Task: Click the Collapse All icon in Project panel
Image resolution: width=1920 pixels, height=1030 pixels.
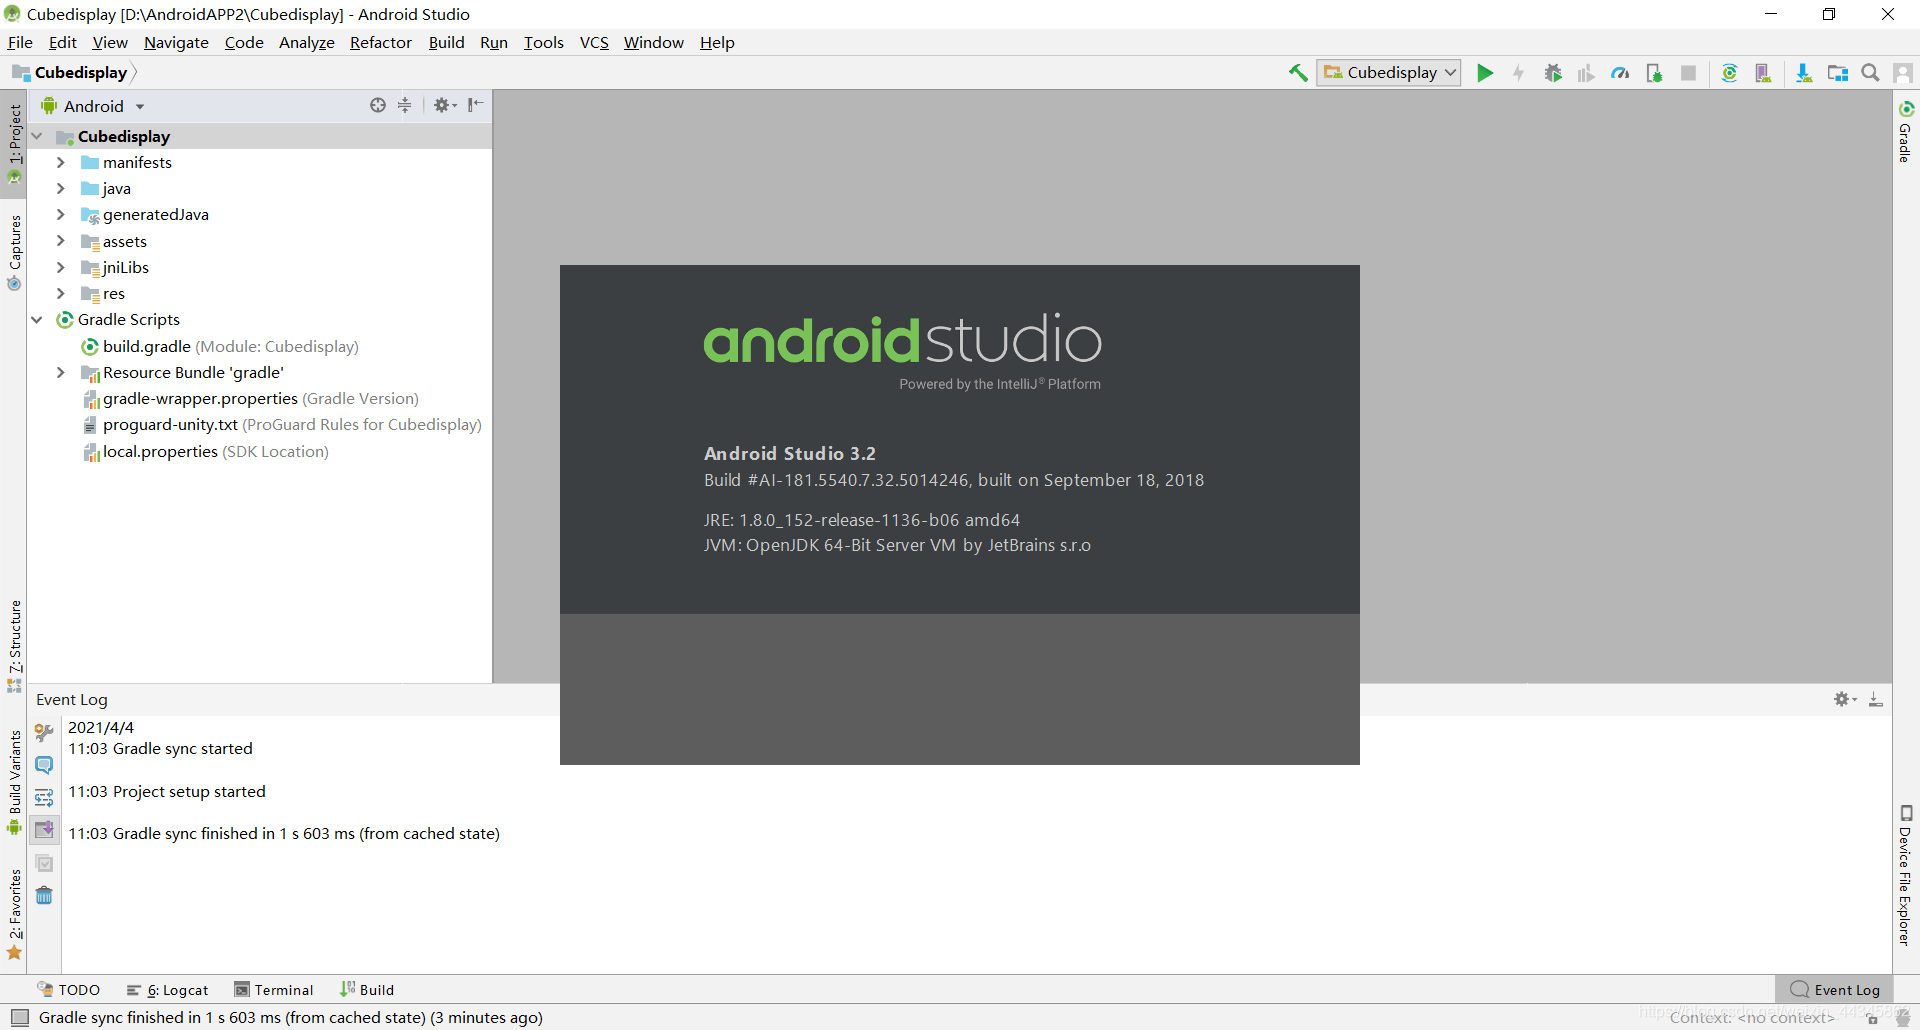Action: click(405, 105)
